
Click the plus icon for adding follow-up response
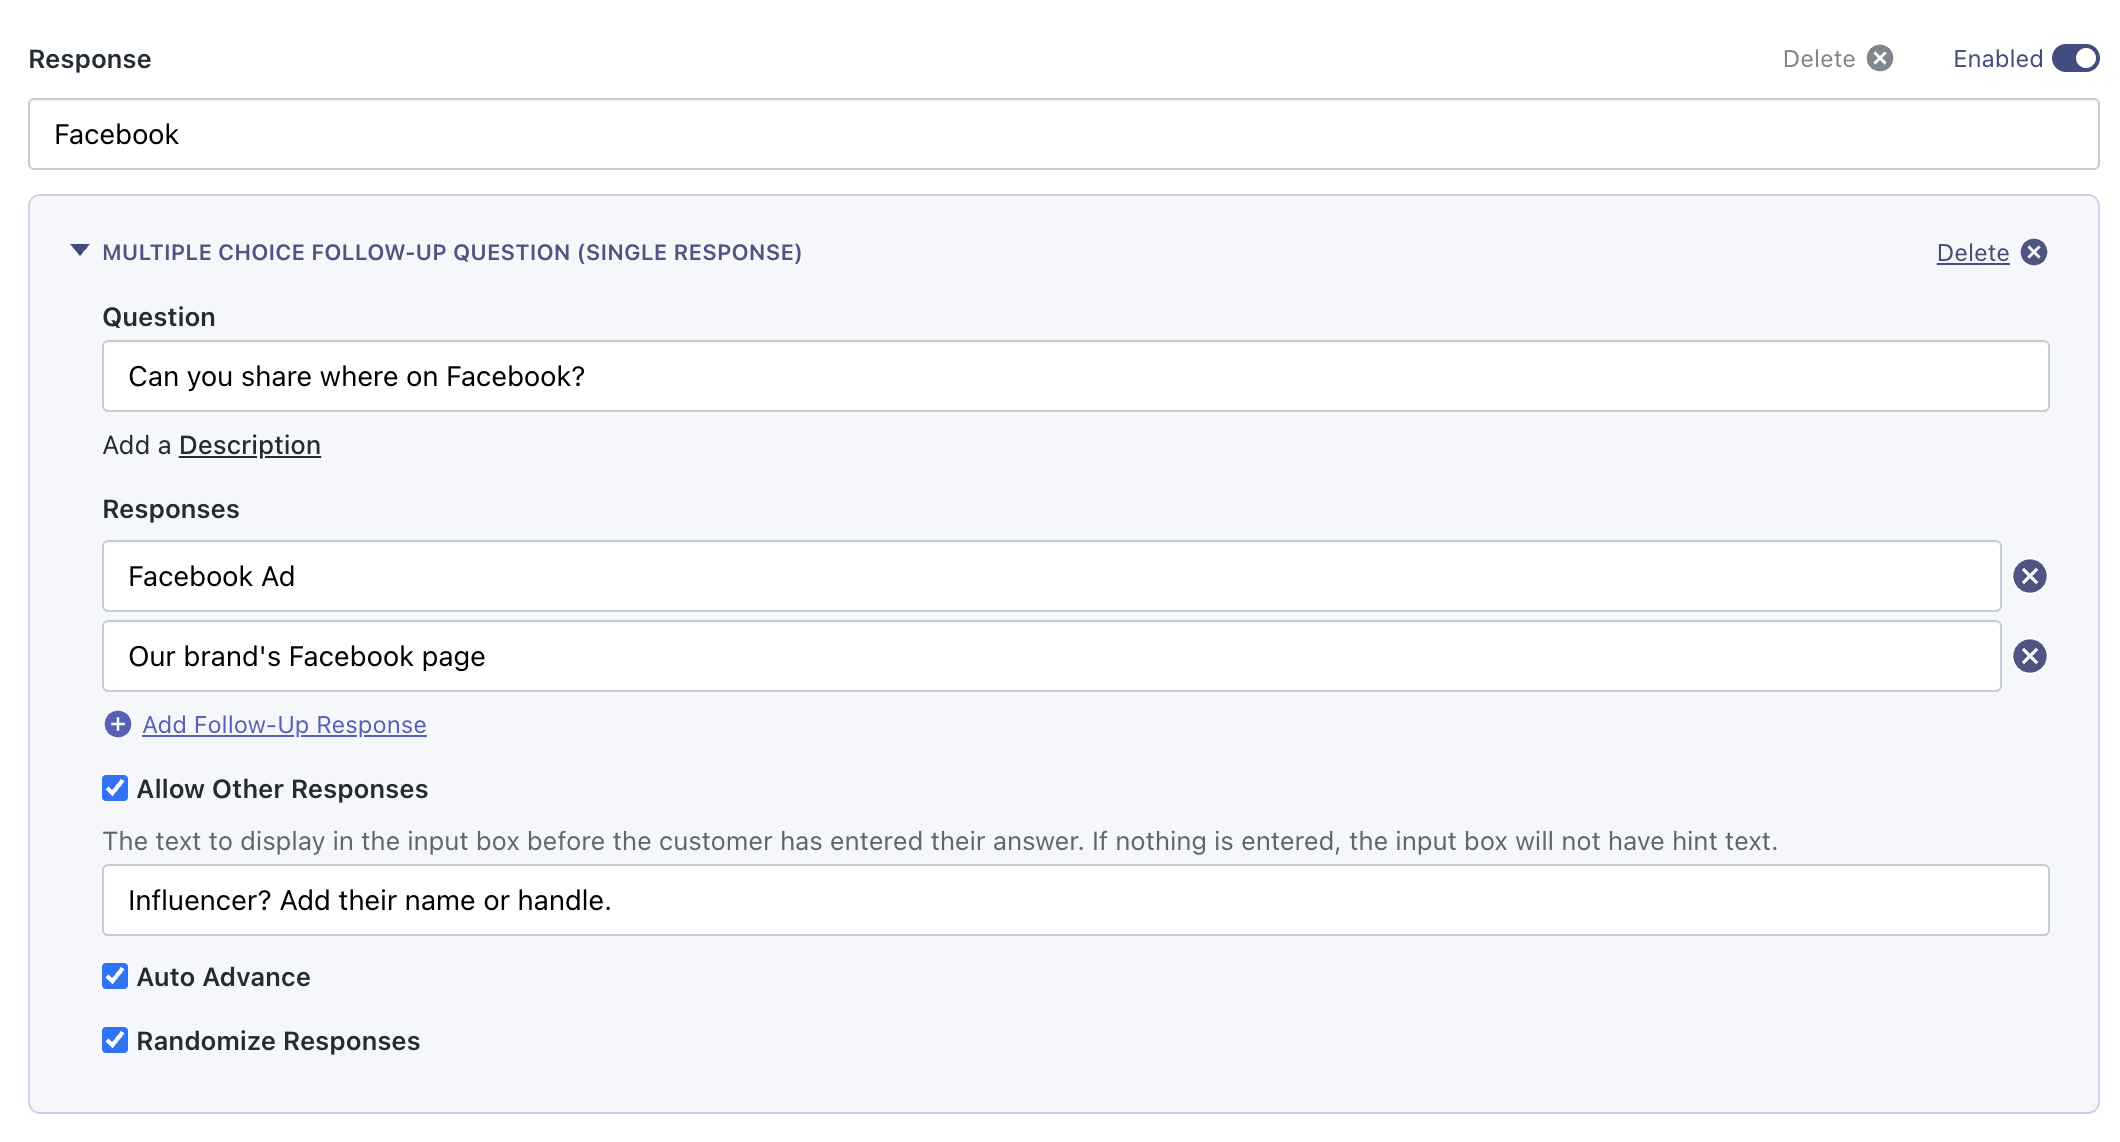click(x=118, y=724)
